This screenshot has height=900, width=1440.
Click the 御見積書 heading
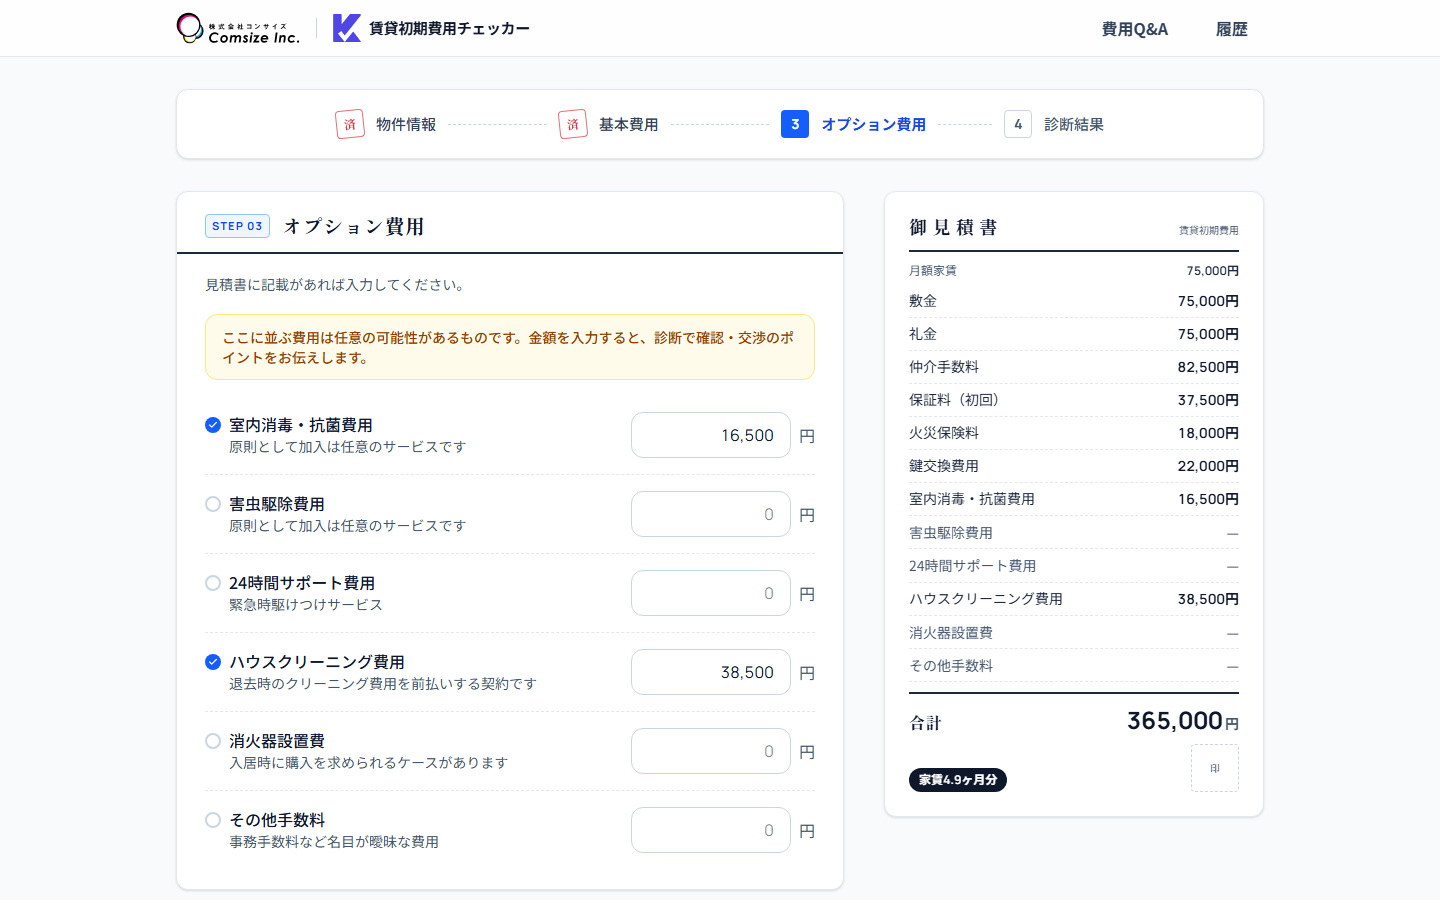click(x=953, y=227)
